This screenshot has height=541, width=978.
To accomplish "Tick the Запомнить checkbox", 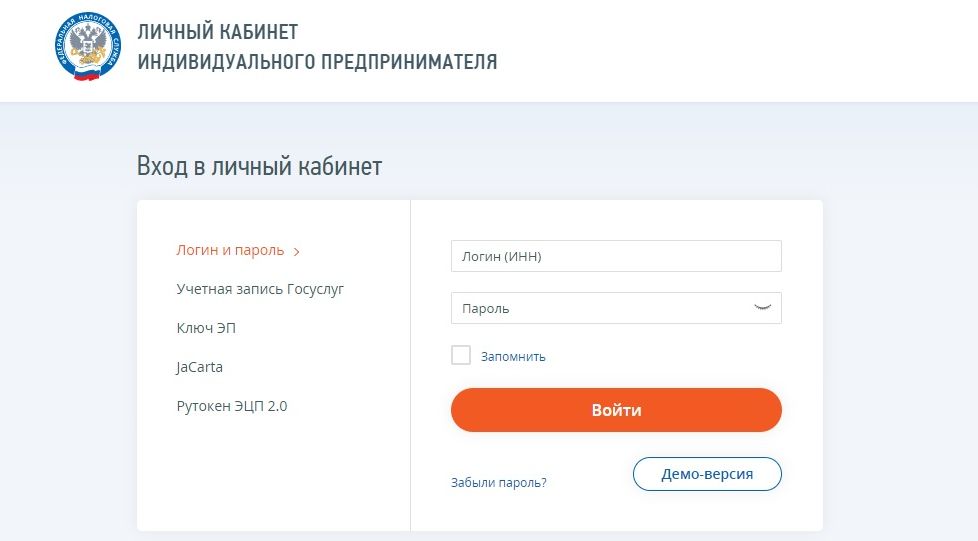I will pyautogui.click(x=461, y=355).
